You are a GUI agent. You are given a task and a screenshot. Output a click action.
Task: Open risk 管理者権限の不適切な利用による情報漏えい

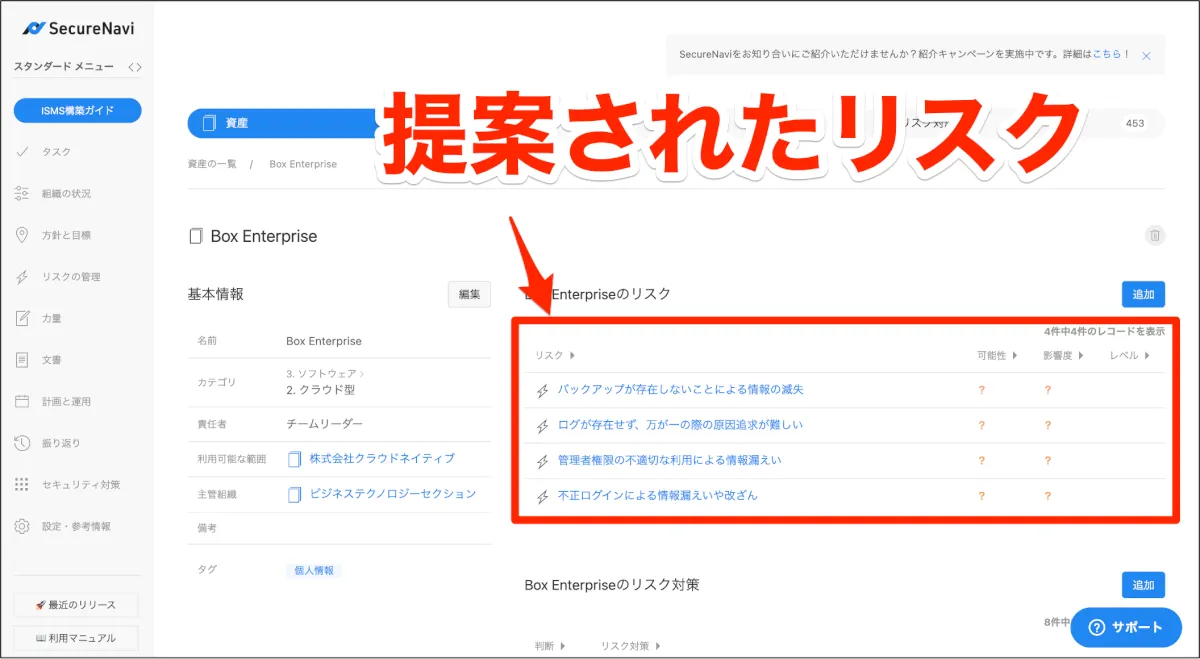coord(670,460)
